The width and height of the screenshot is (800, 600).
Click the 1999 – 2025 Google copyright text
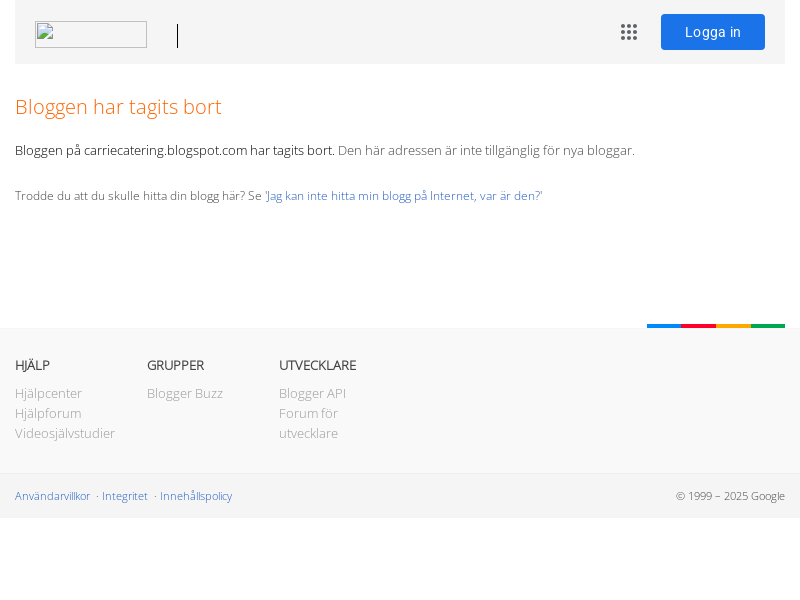[x=730, y=496]
